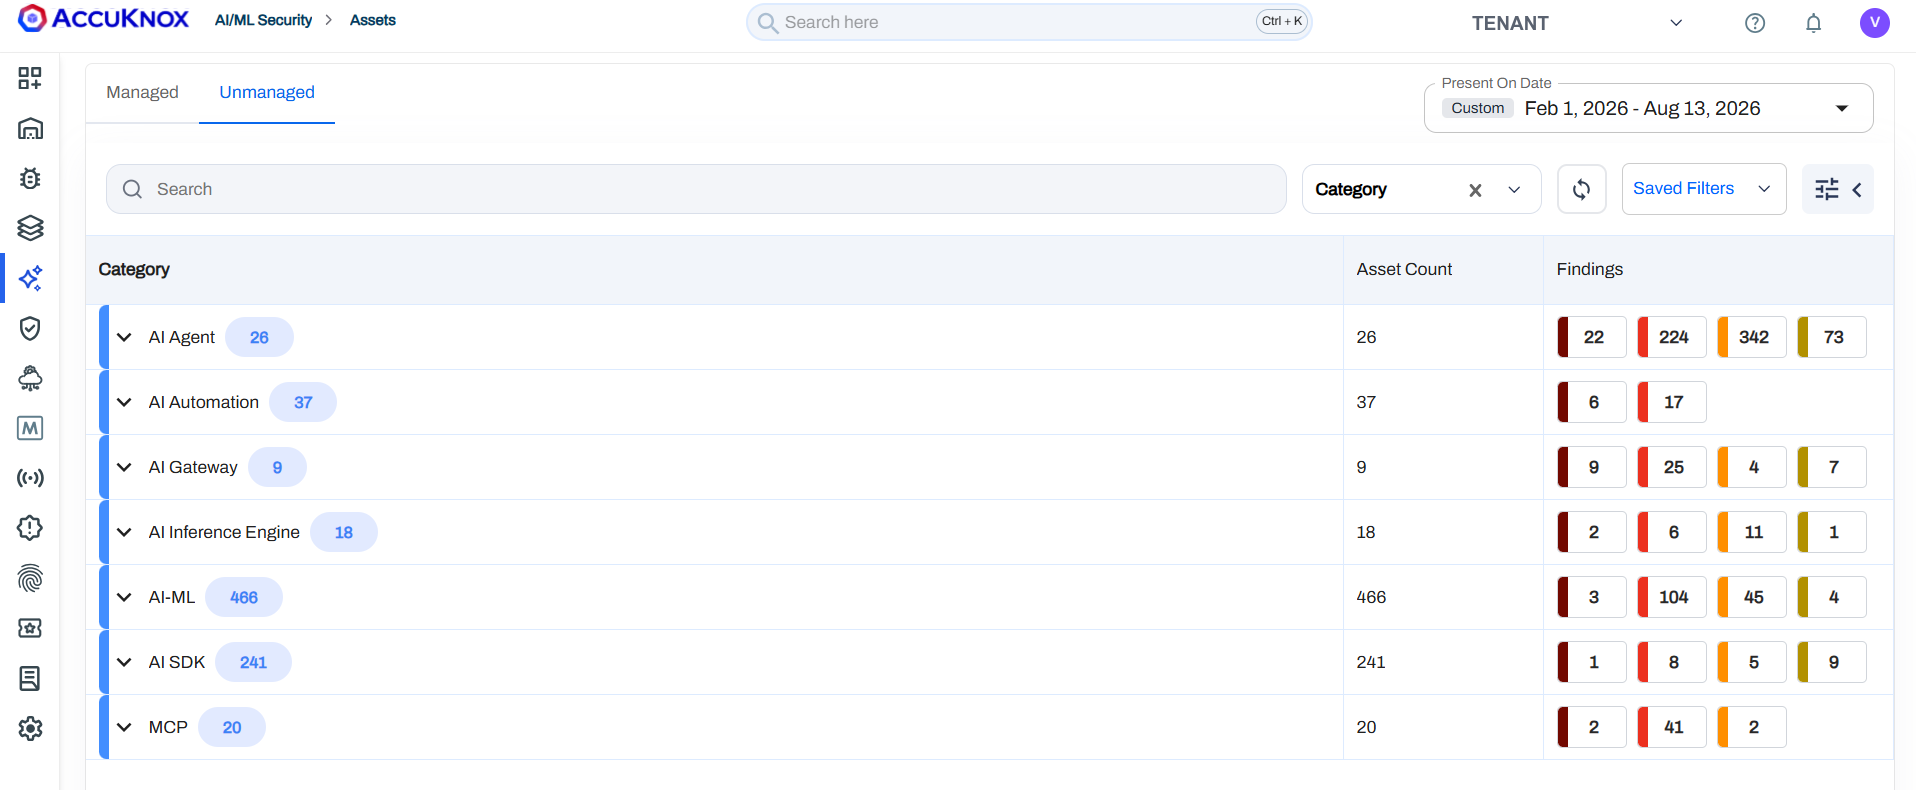Click the reports document sidebar icon
Viewport: 1916px width, 790px height.
click(x=30, y=678)
